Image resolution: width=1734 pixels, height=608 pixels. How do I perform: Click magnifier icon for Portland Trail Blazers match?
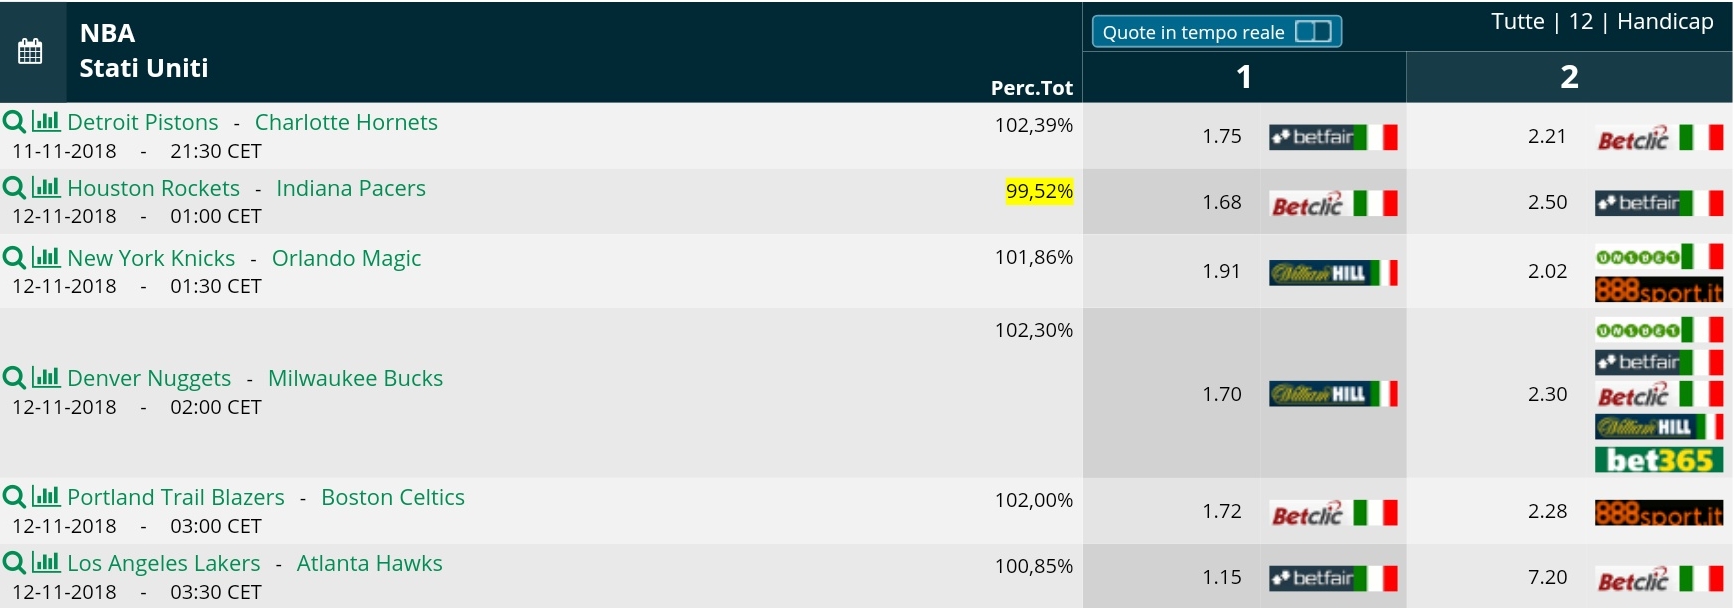tap(14, 497)
